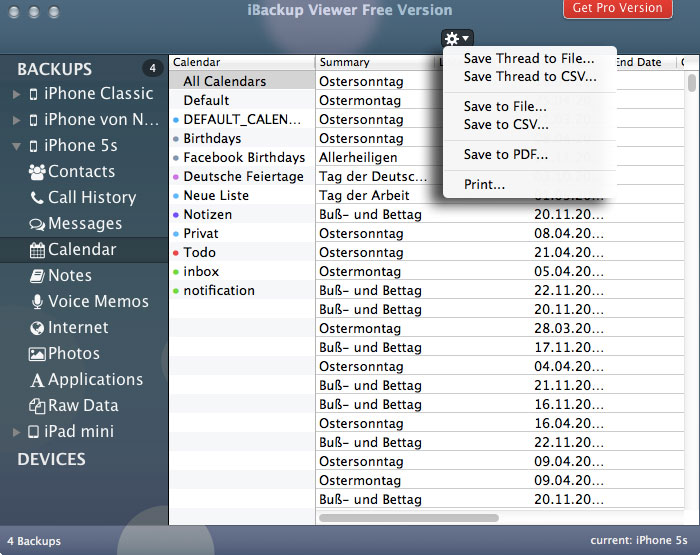The image size is (700, 555).
Task: Select the notification calendar
Action: coord(242,291)
